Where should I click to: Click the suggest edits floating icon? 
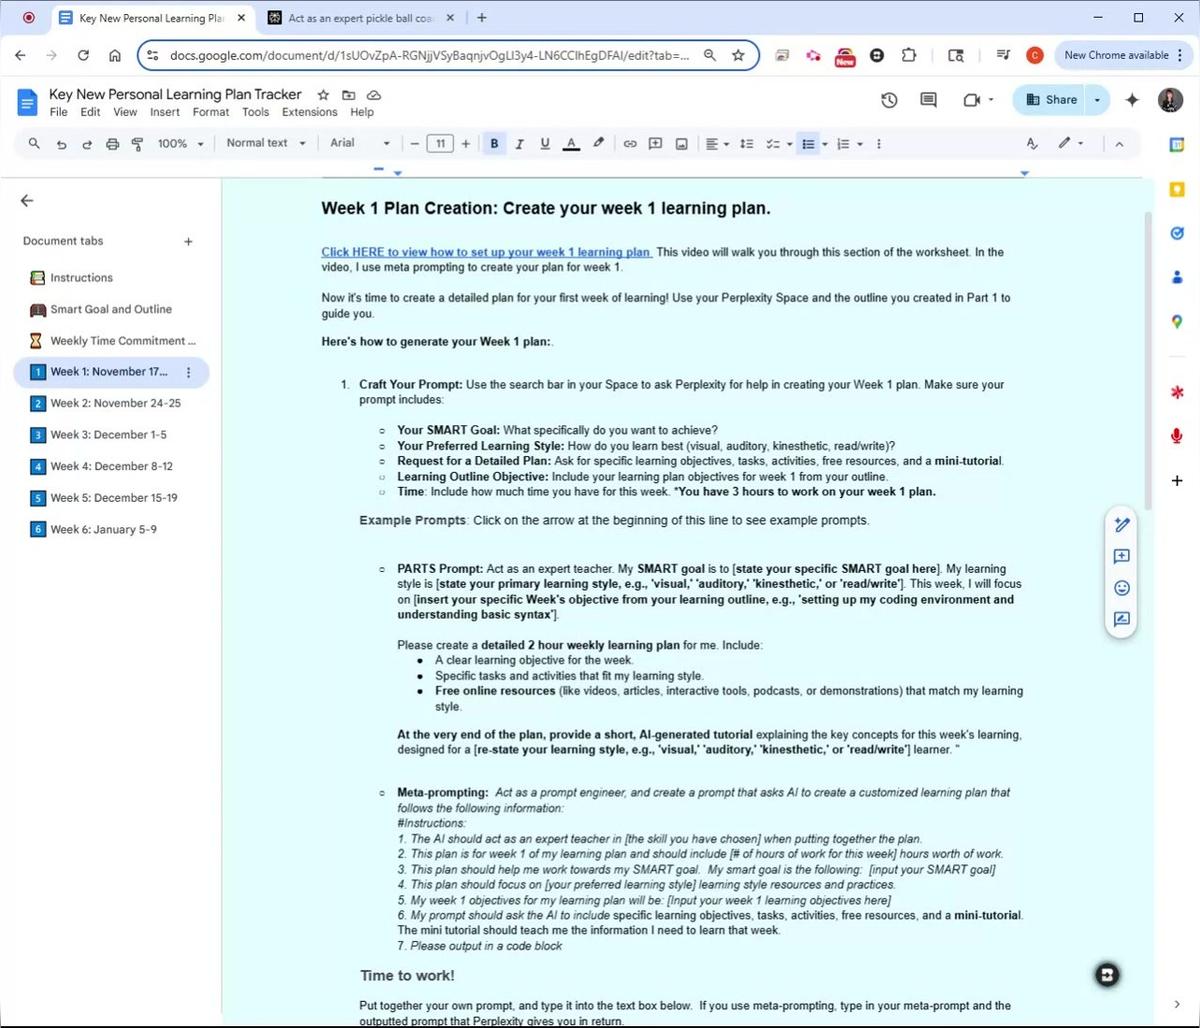1121,619
